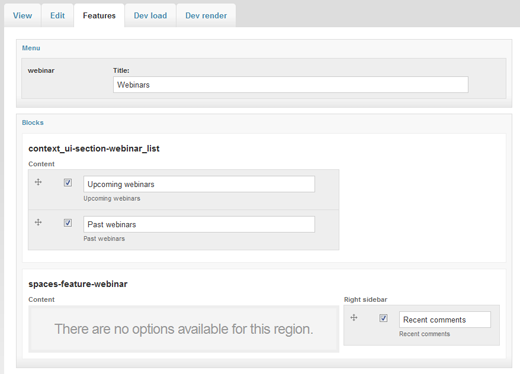Uncheck the Upcoming webinars block checkbox
This screenshot has width=520, height=374.
click(68, 183)
